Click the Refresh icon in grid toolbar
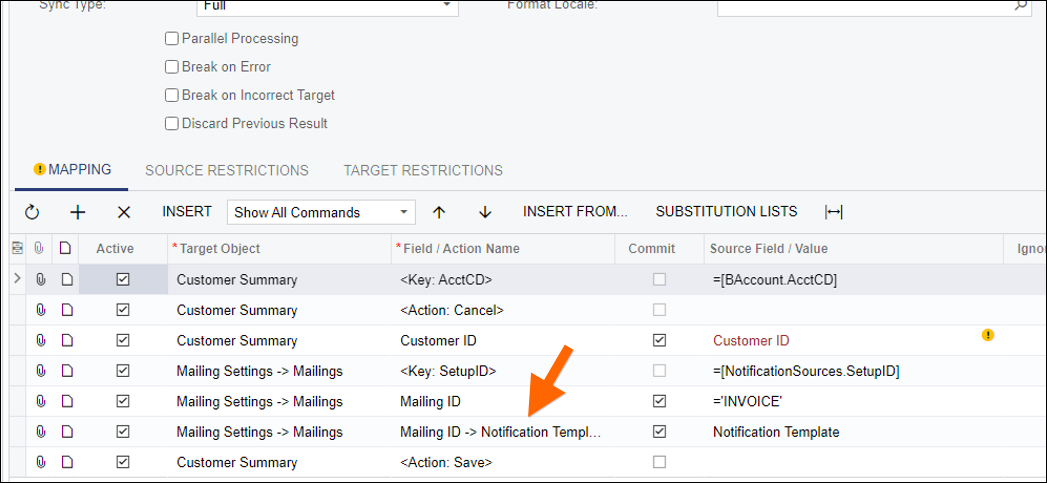Screen dimensions: 1047x483 (x=32, y=212)
